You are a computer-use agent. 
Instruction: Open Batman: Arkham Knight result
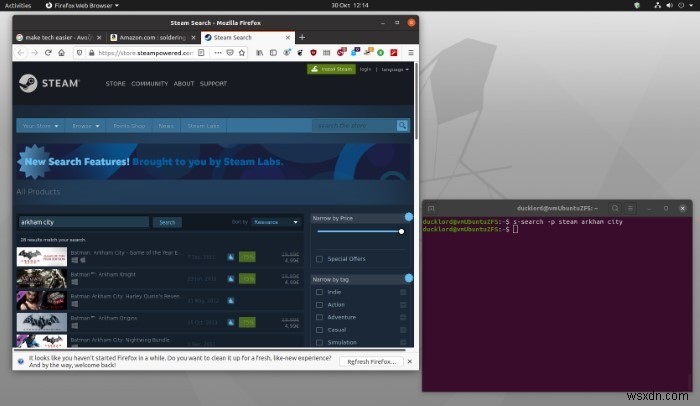[160, 279]
